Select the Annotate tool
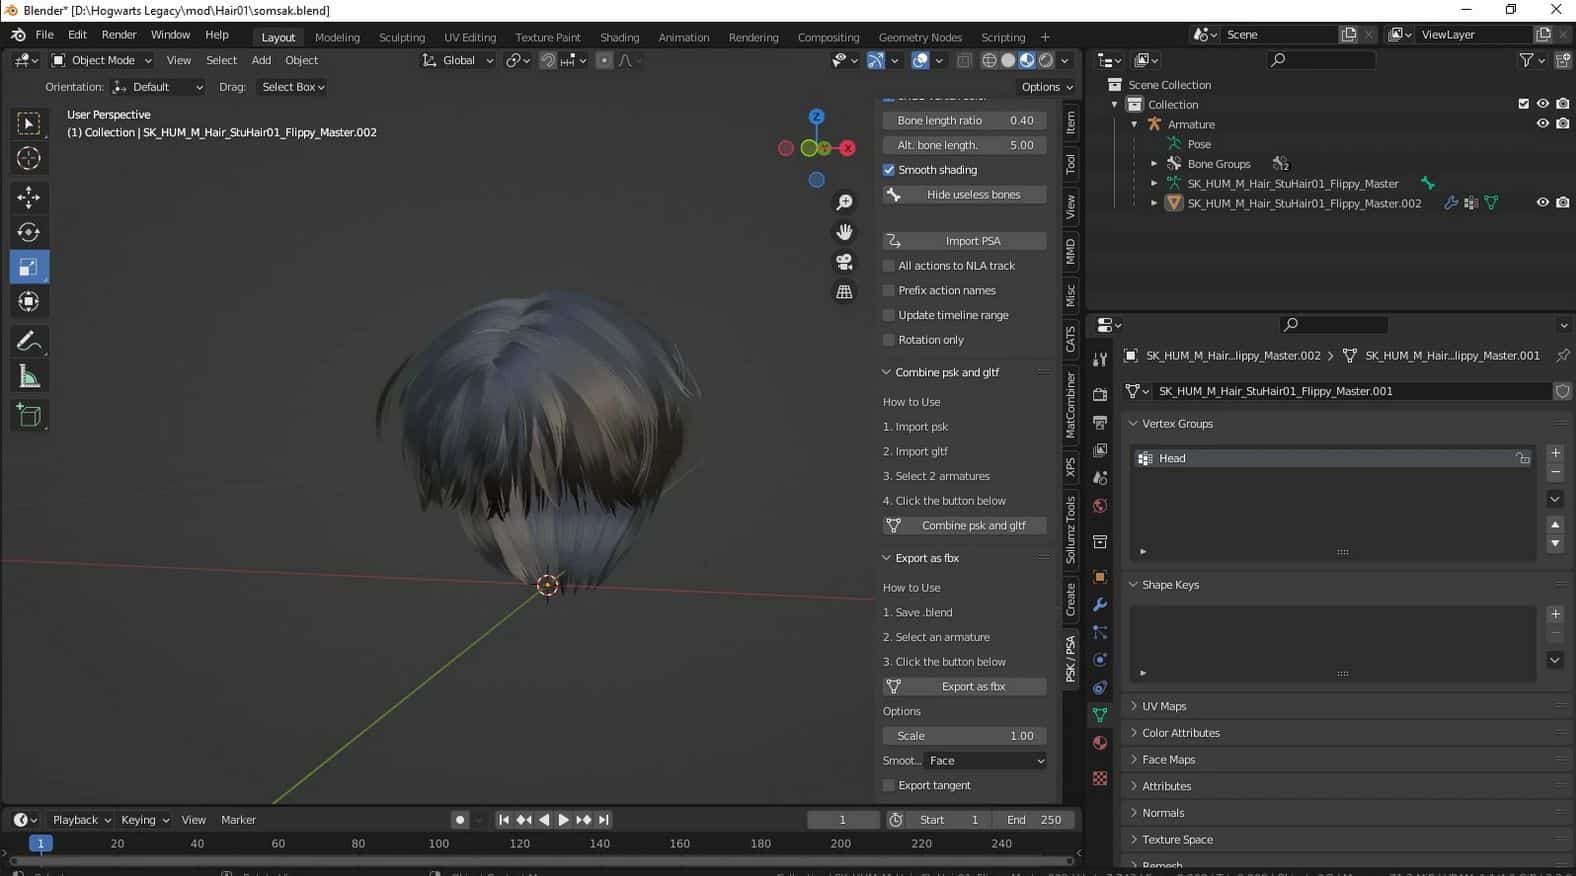The image size is (1576, 876). point(29,341)
